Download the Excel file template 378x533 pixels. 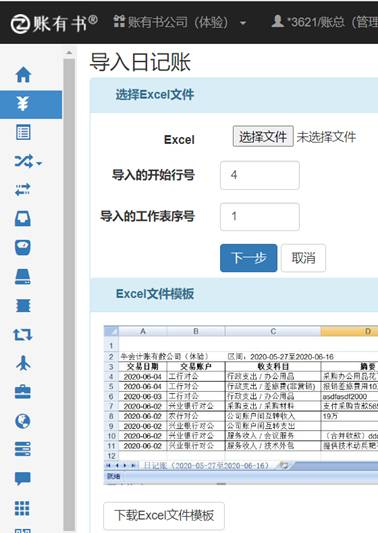(164, 516)
